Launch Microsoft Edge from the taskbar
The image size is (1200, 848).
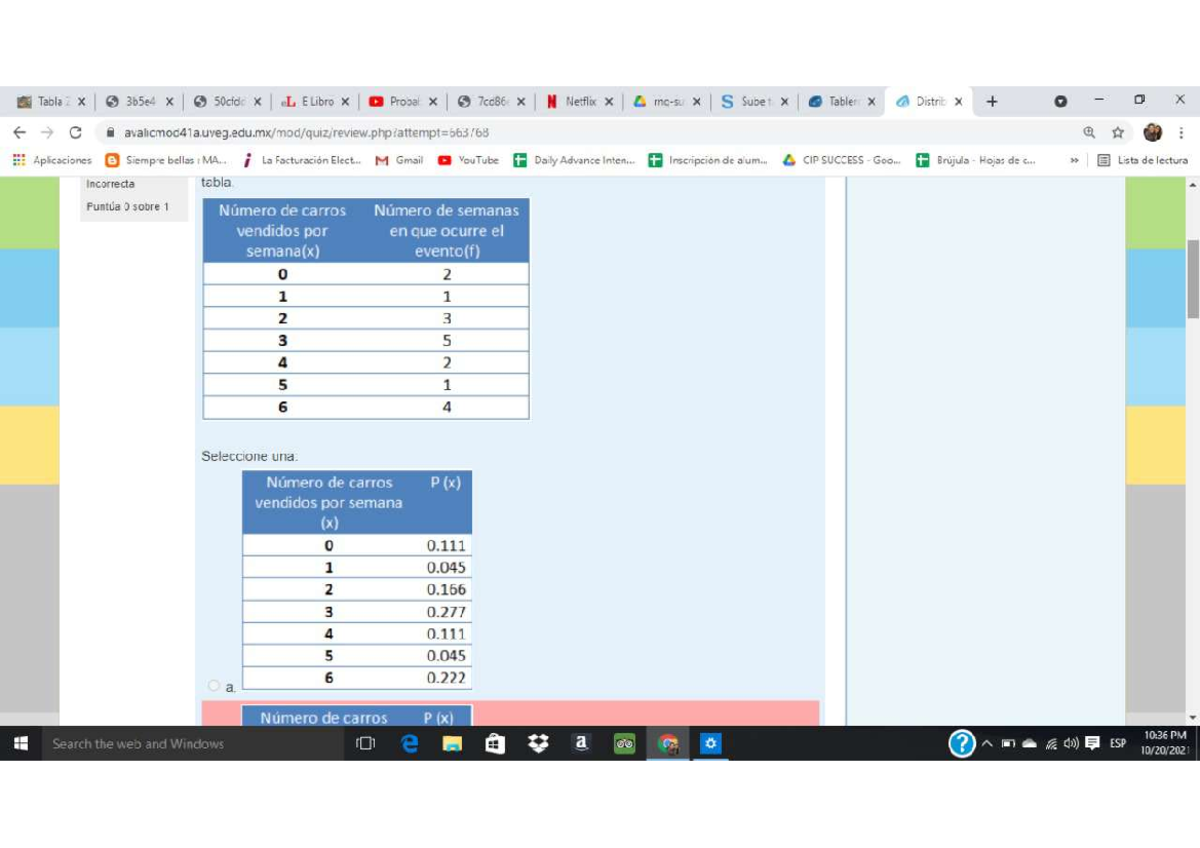click(409, 744)
